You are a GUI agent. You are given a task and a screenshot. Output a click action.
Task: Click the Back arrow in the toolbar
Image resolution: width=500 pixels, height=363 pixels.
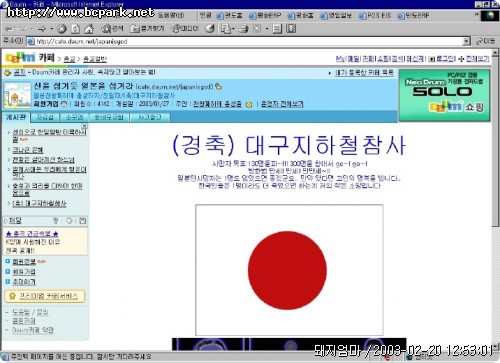tap(9, 29)
